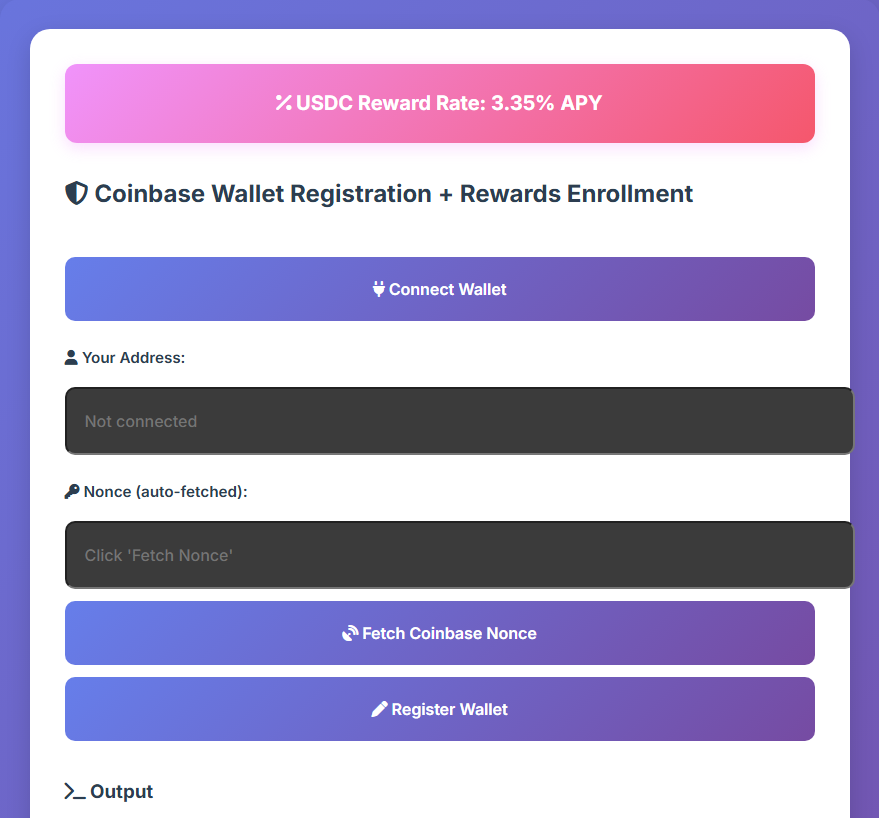
Task: Click the key icon beside Nonce label
Action: click(72, 492)
